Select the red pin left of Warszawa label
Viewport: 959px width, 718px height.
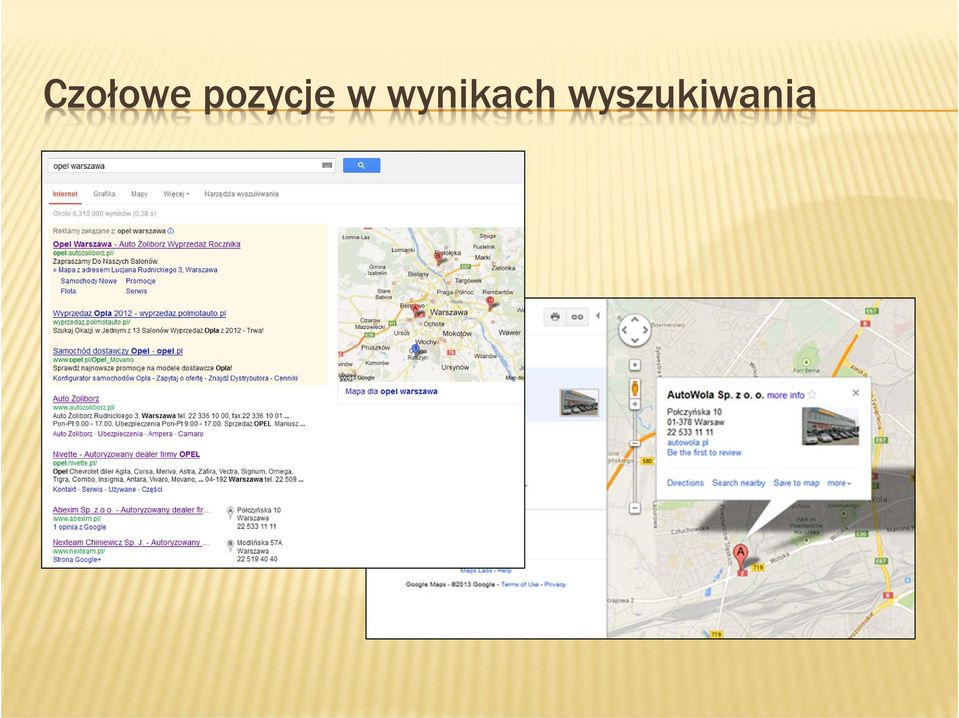[x=416, y=310]
